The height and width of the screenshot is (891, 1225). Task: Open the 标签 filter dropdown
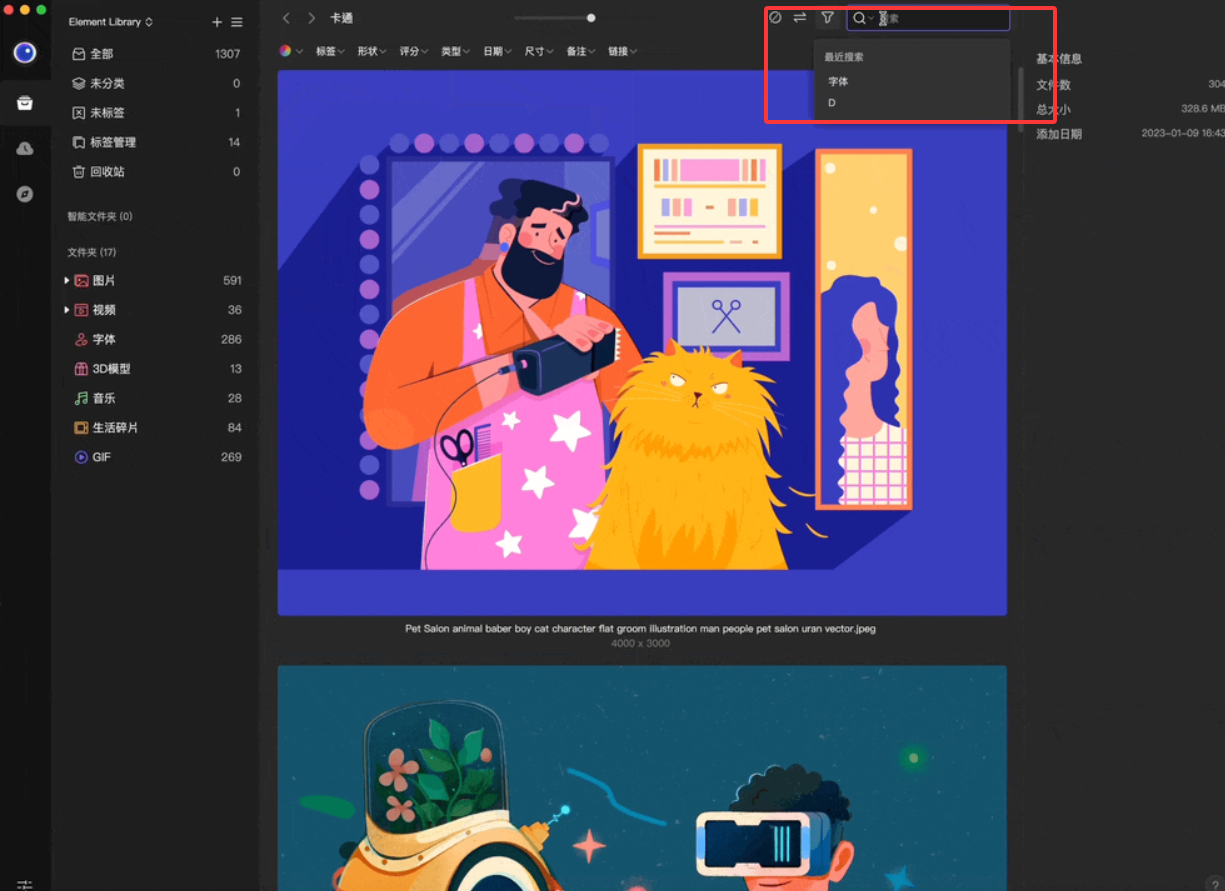pos(330,51)
